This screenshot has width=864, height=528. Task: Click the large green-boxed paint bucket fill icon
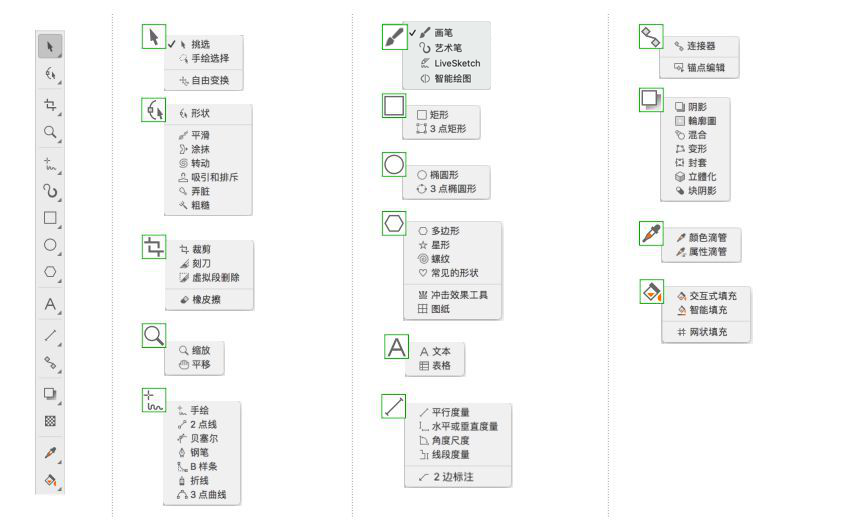pyautogui.click(x=651, y=292)
